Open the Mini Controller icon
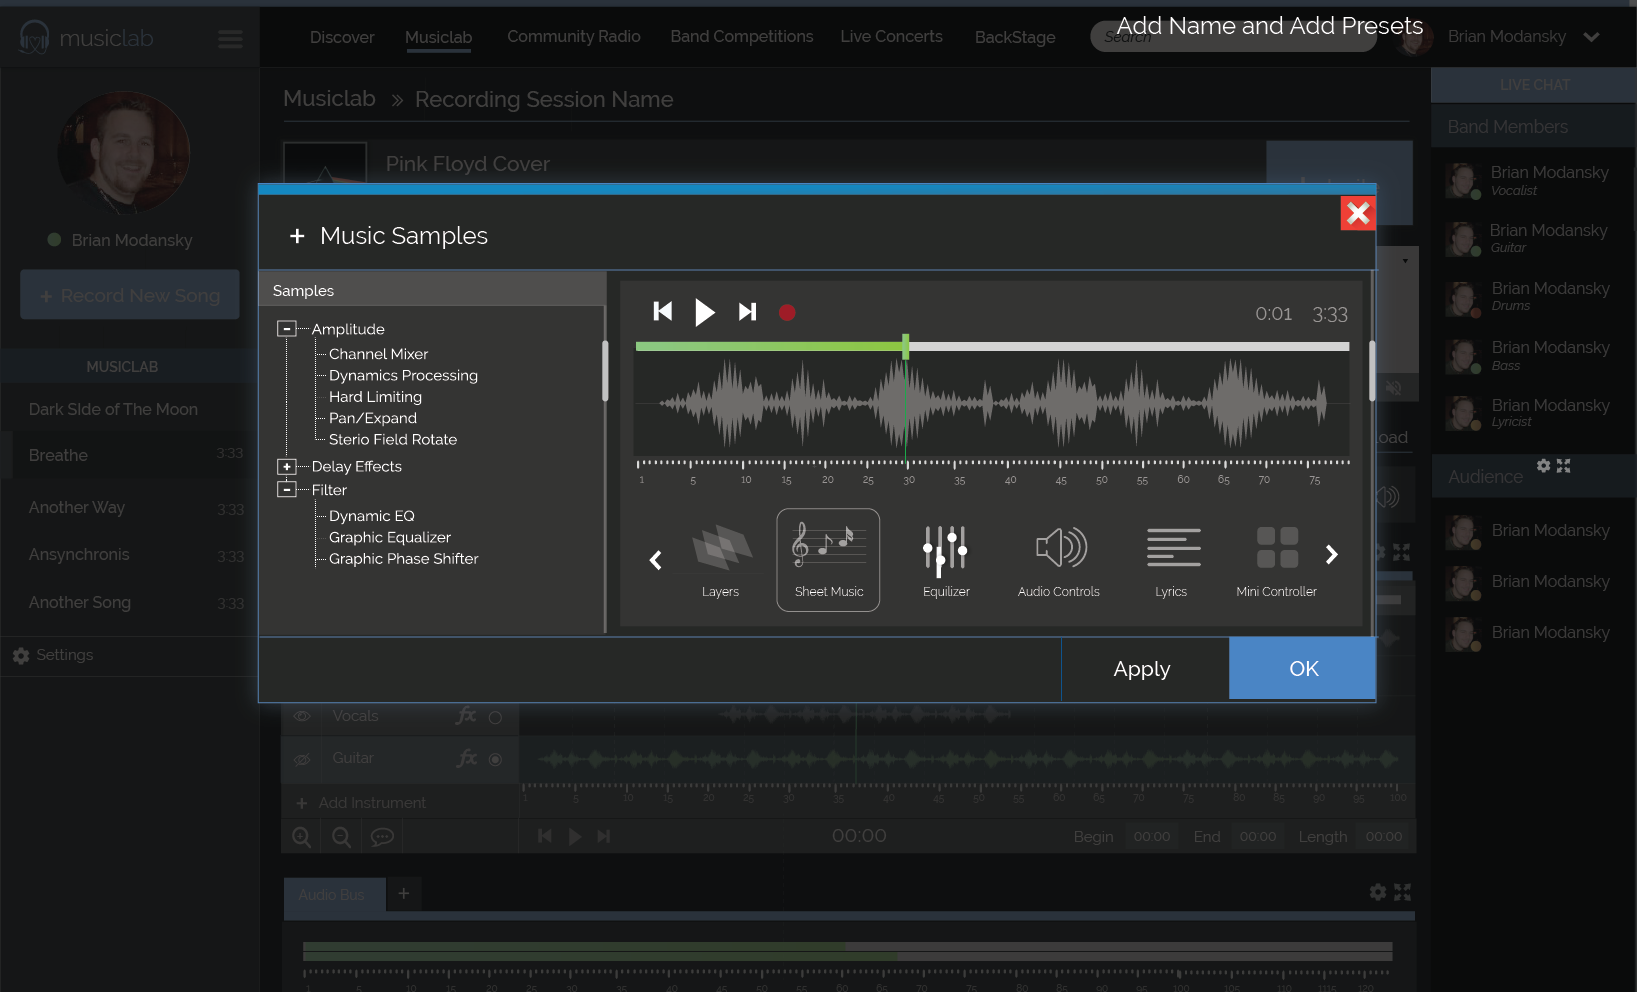Image resolution: width=1637 pixels, height=992 pixels. (x=1277, y=547)
